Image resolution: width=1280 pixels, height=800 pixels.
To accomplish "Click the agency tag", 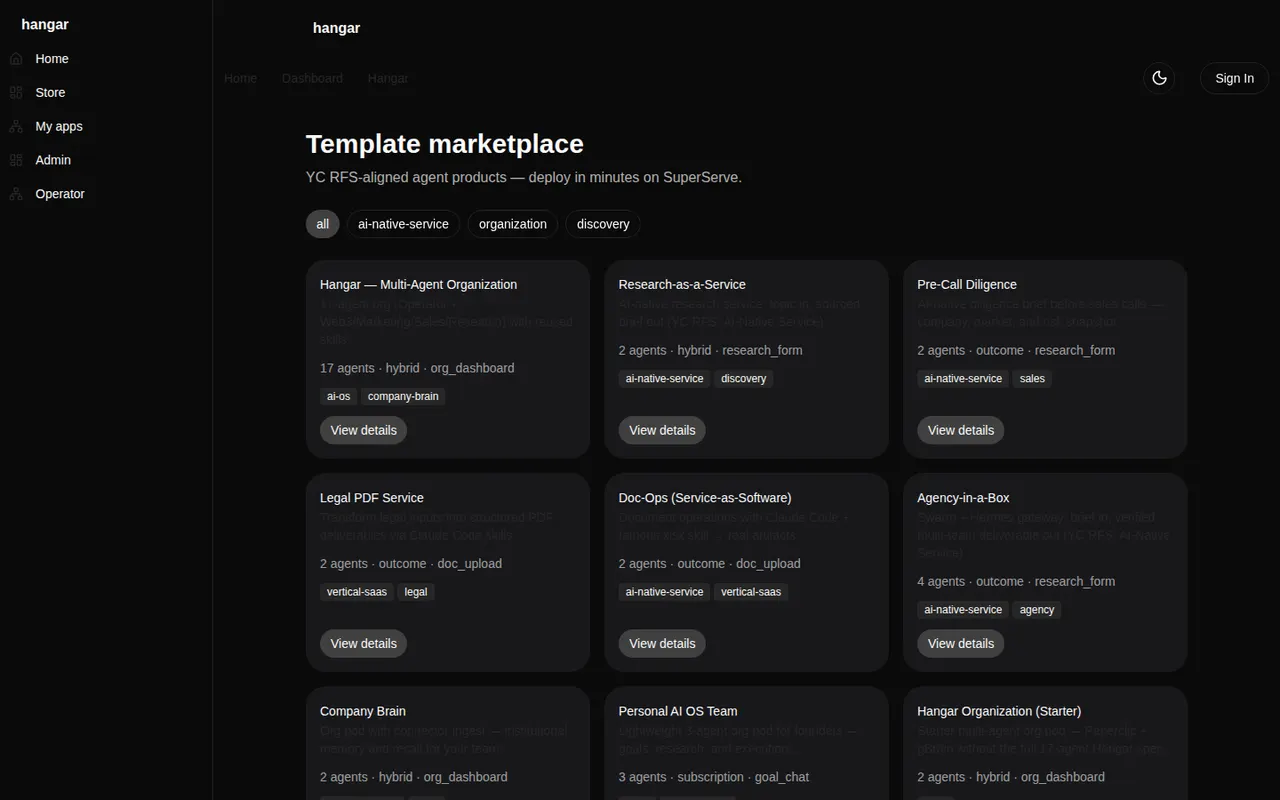I will pos(1037,610).
